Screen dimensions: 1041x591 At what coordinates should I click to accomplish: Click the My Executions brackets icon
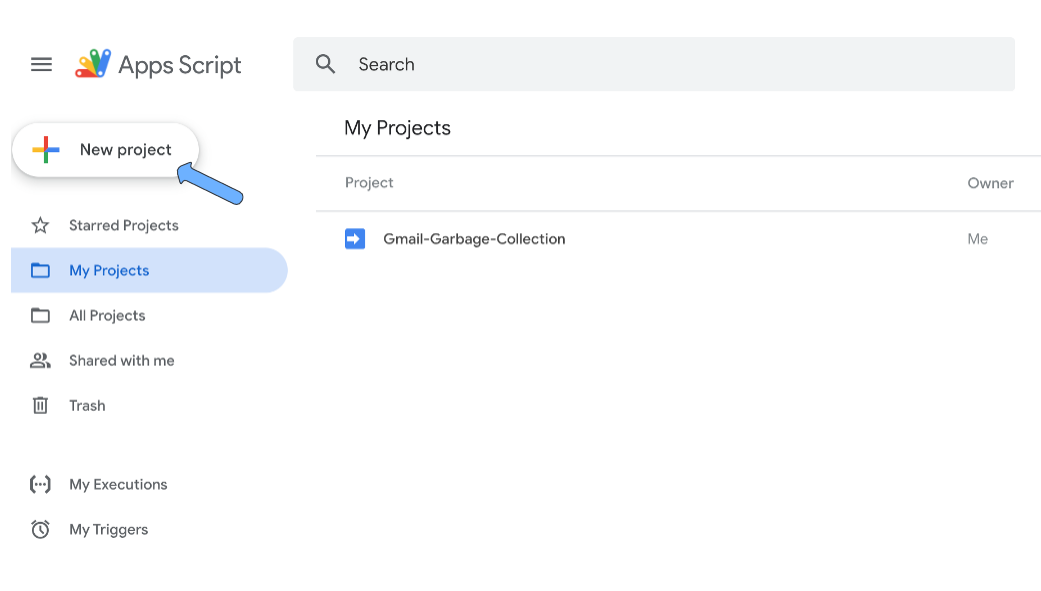pyautogui.click(x=40, y=485)
